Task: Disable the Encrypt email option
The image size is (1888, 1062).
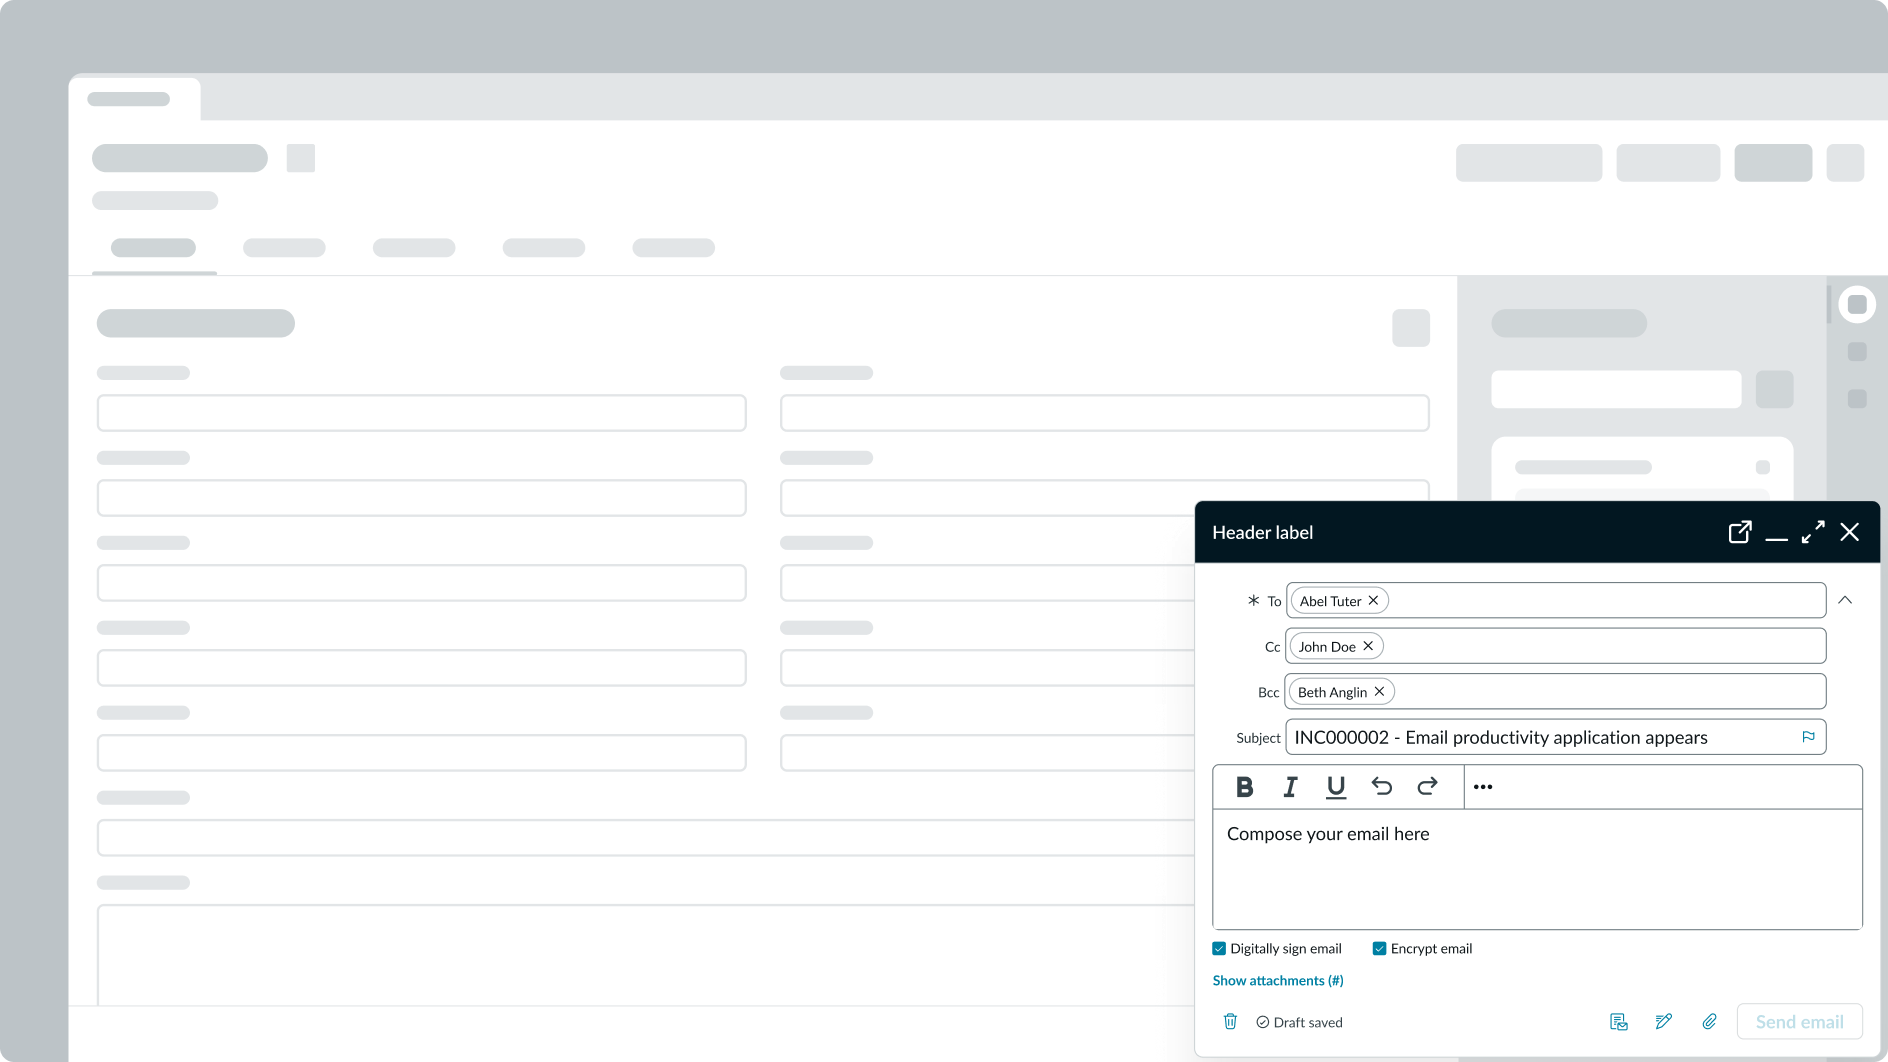Action: 1379,947
